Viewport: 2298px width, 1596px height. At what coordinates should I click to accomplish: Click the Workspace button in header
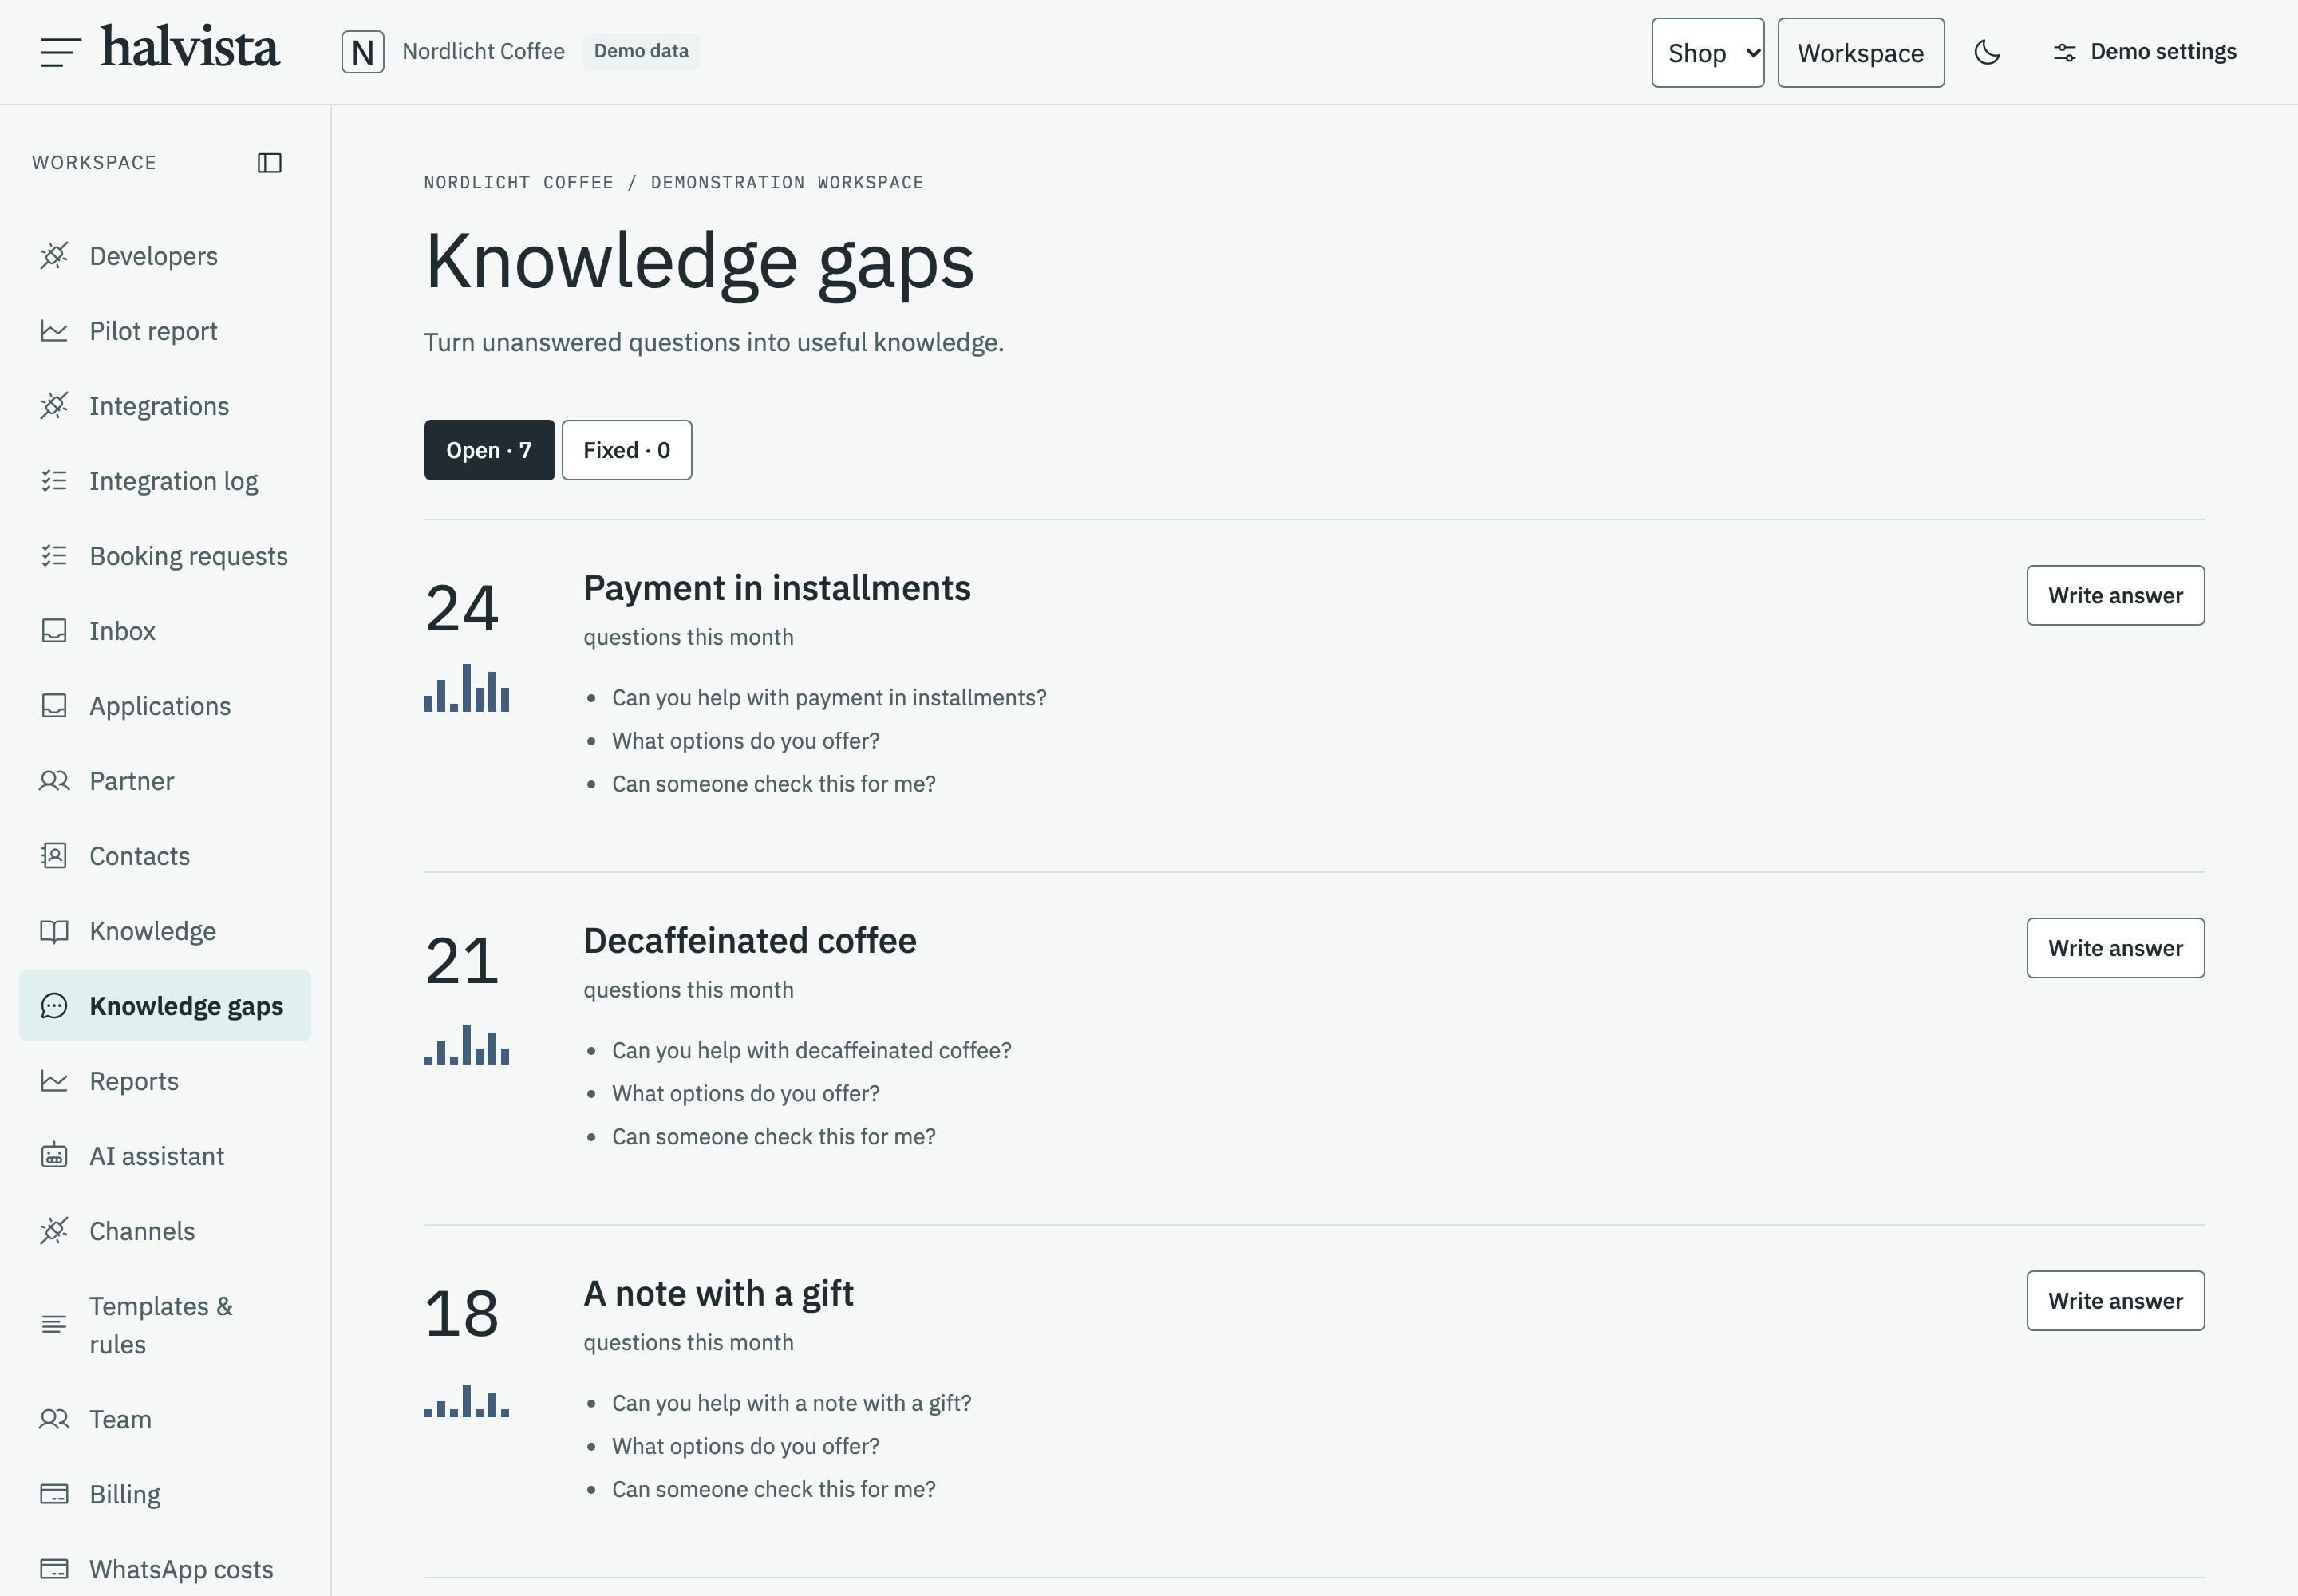coord(1861,53)
